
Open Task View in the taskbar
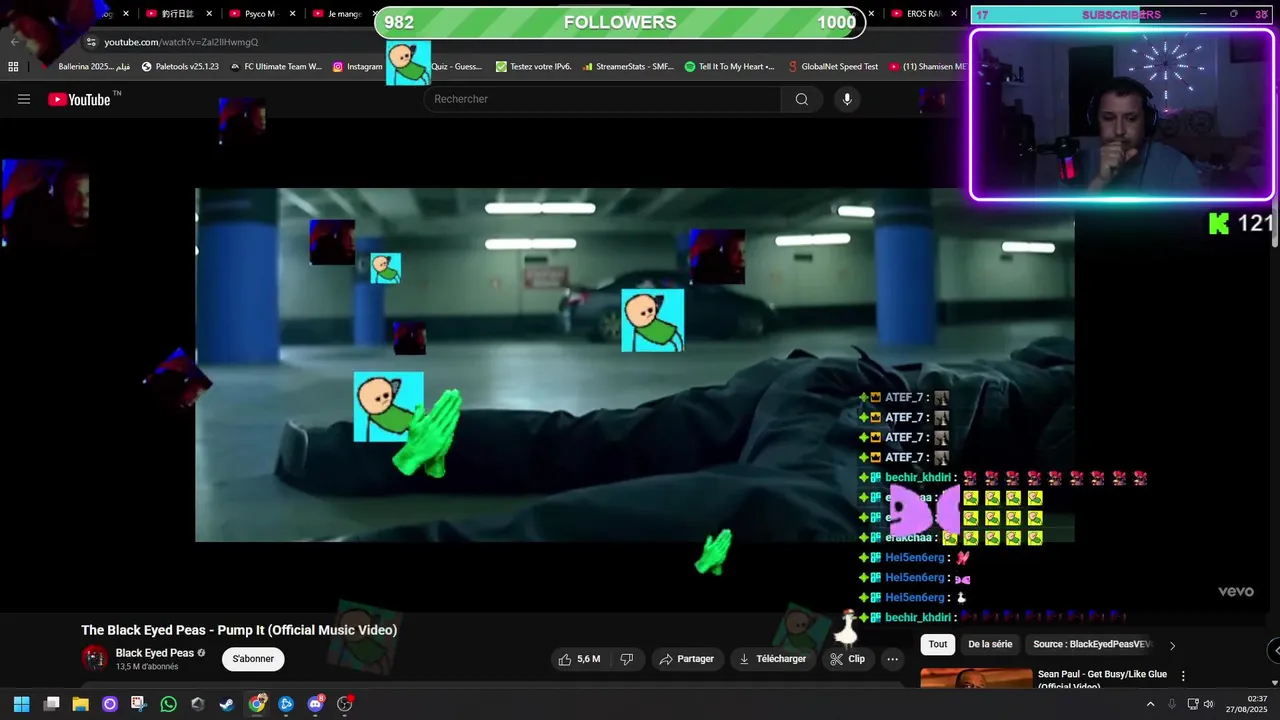click(x=51, y=704)
